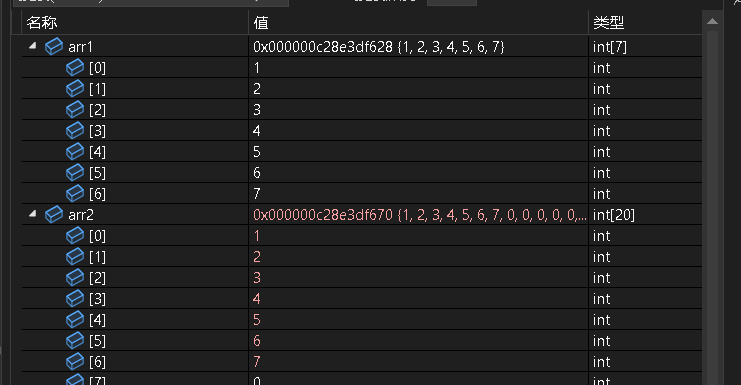Image resolution: width=741 pixels, height=385 pixels.
Task: Click the cube icon beside arr1
Action: coord(54,46)
